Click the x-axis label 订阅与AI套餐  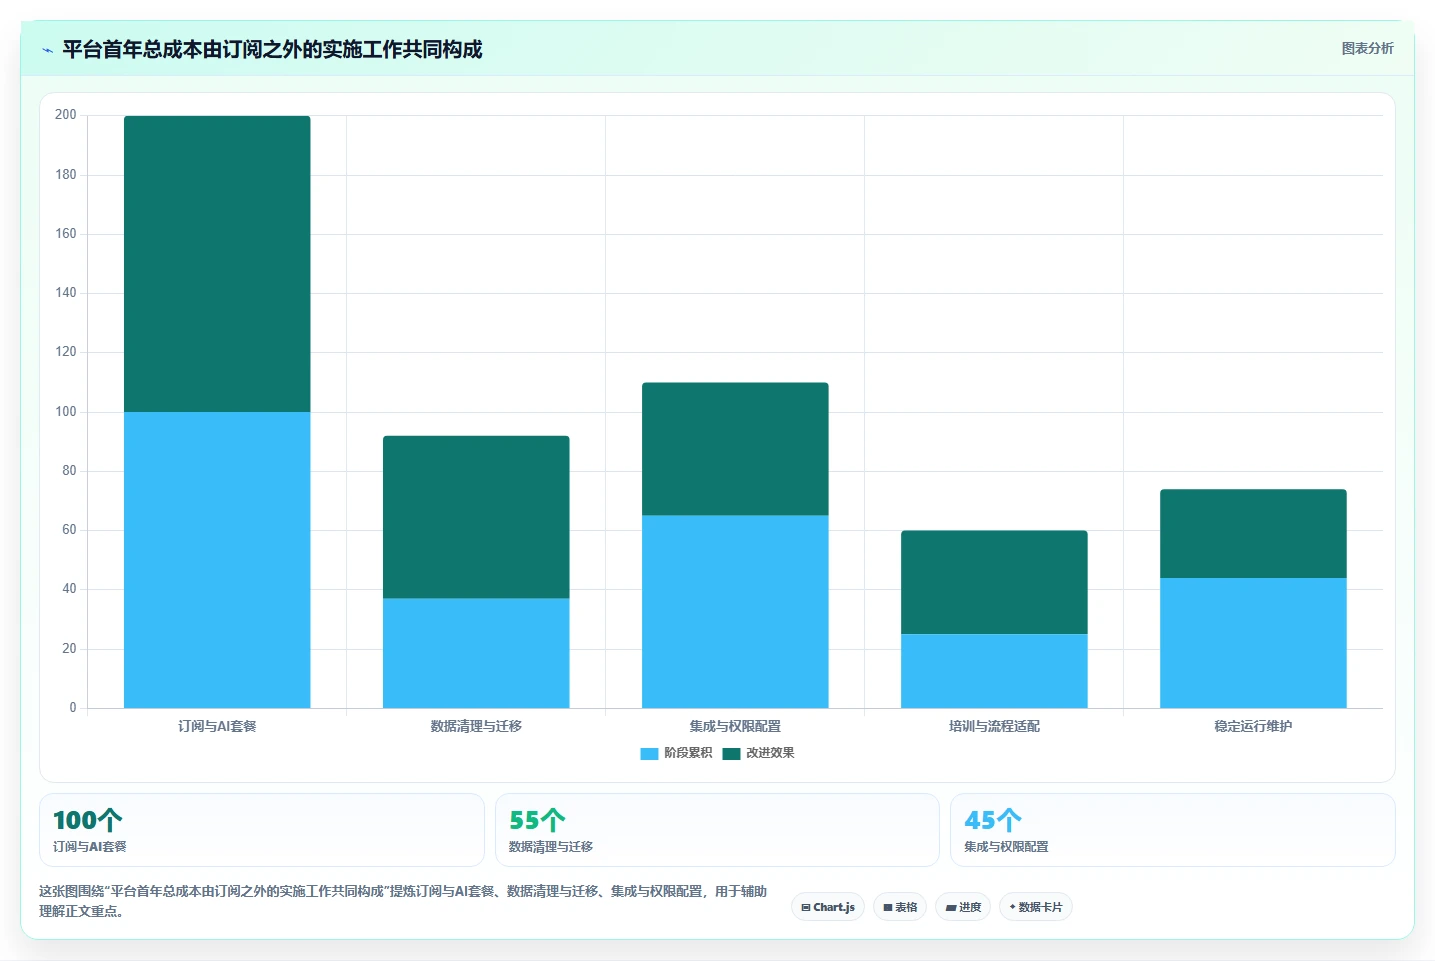[217, 726]
